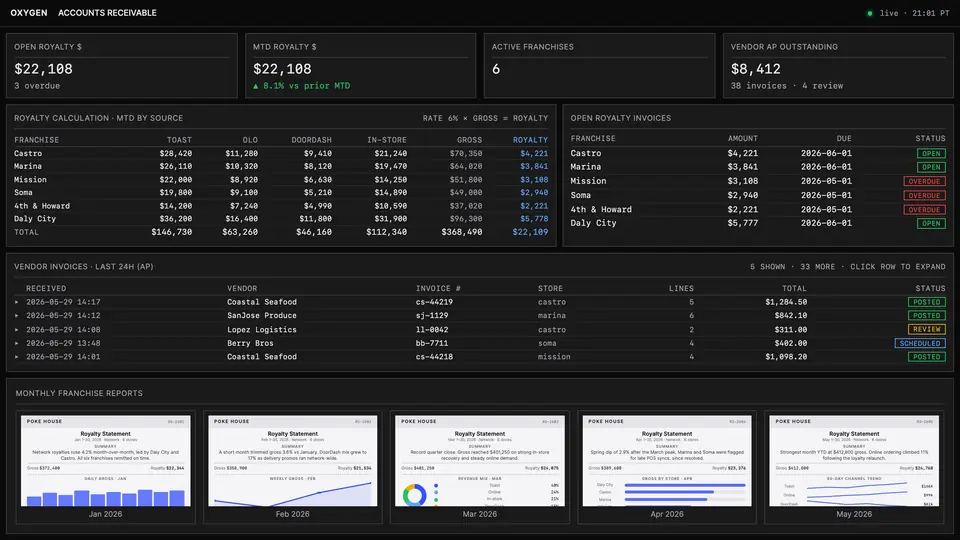Expand the Berry Bros bb-7711 row
The width and height of the screenshot is (960, 540).
point(480,343)
